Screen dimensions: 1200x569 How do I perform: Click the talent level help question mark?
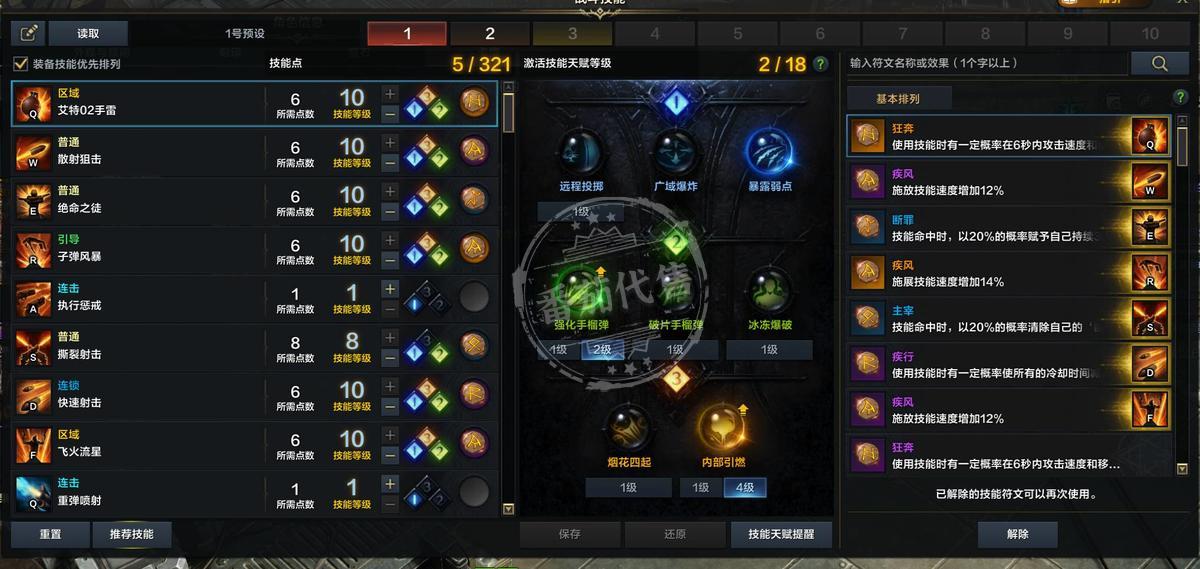click(x=821, y=64)
